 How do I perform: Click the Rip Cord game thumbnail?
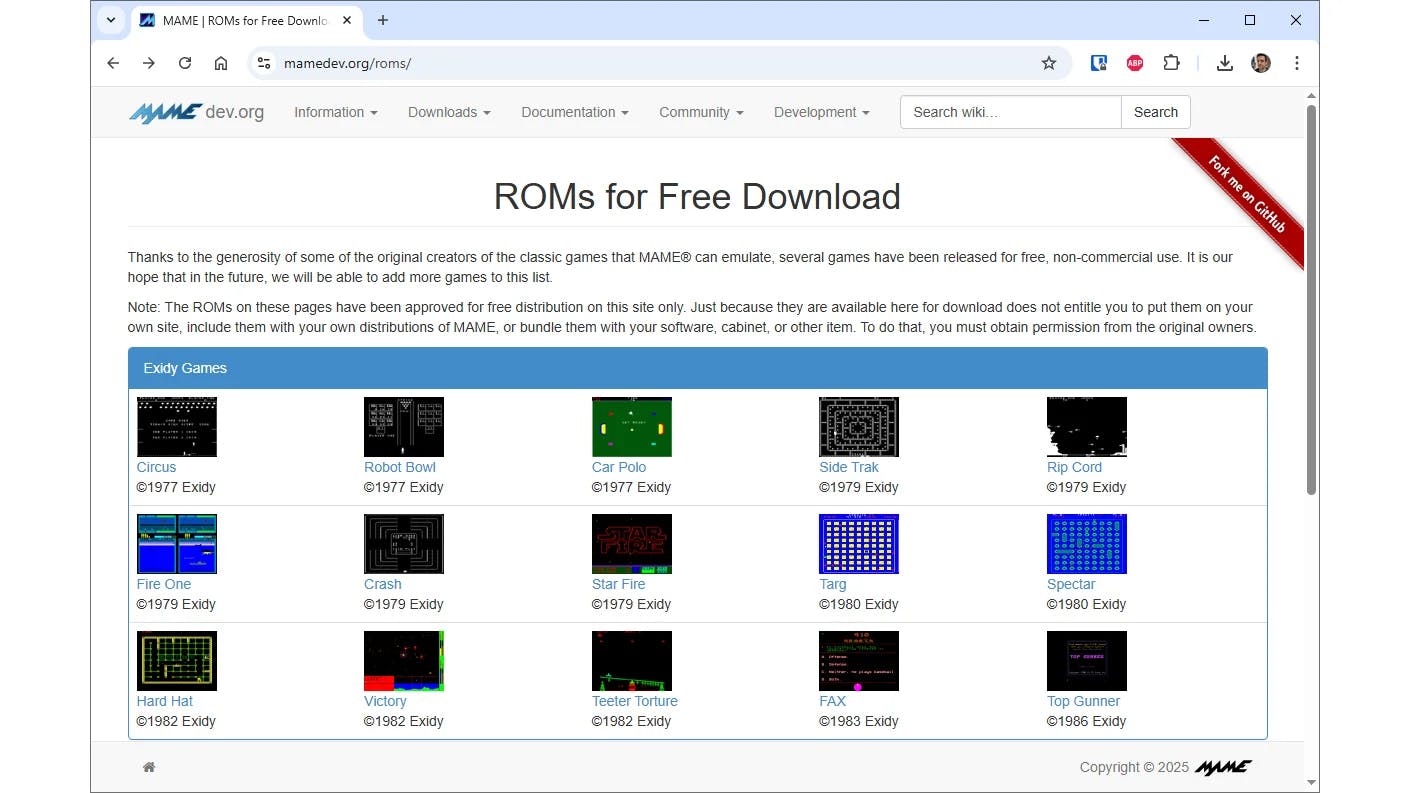1087,427
